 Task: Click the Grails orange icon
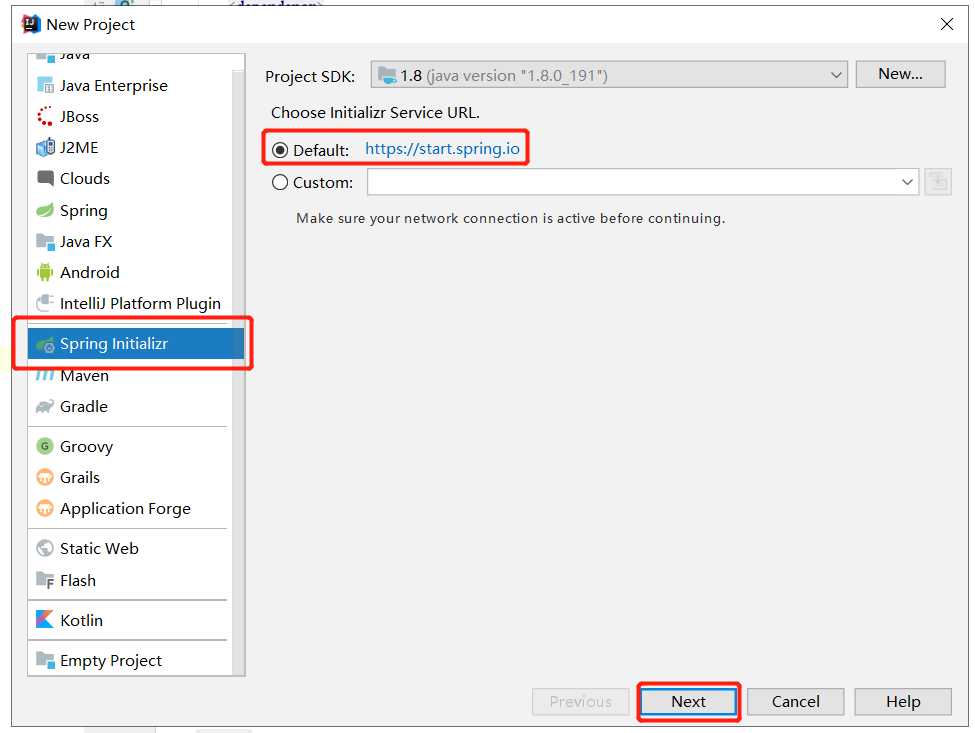(45, 477)
